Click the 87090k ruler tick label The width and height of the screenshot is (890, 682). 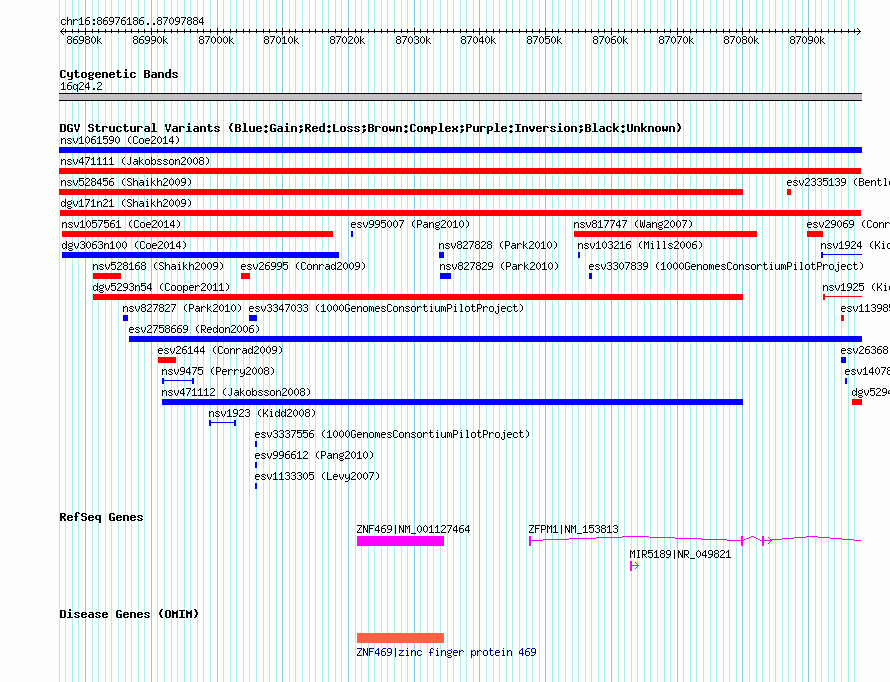807,40
